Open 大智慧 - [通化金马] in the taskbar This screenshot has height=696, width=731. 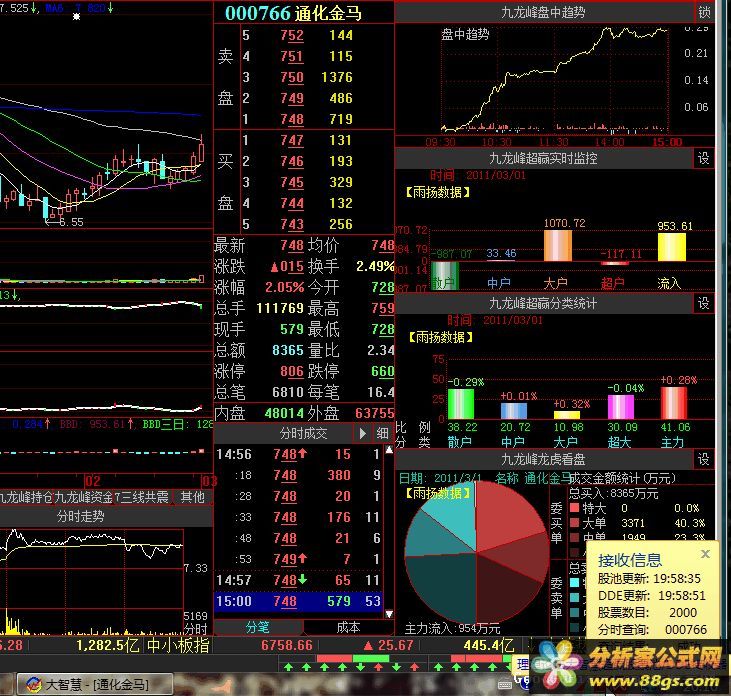click(x=96, y=684)
